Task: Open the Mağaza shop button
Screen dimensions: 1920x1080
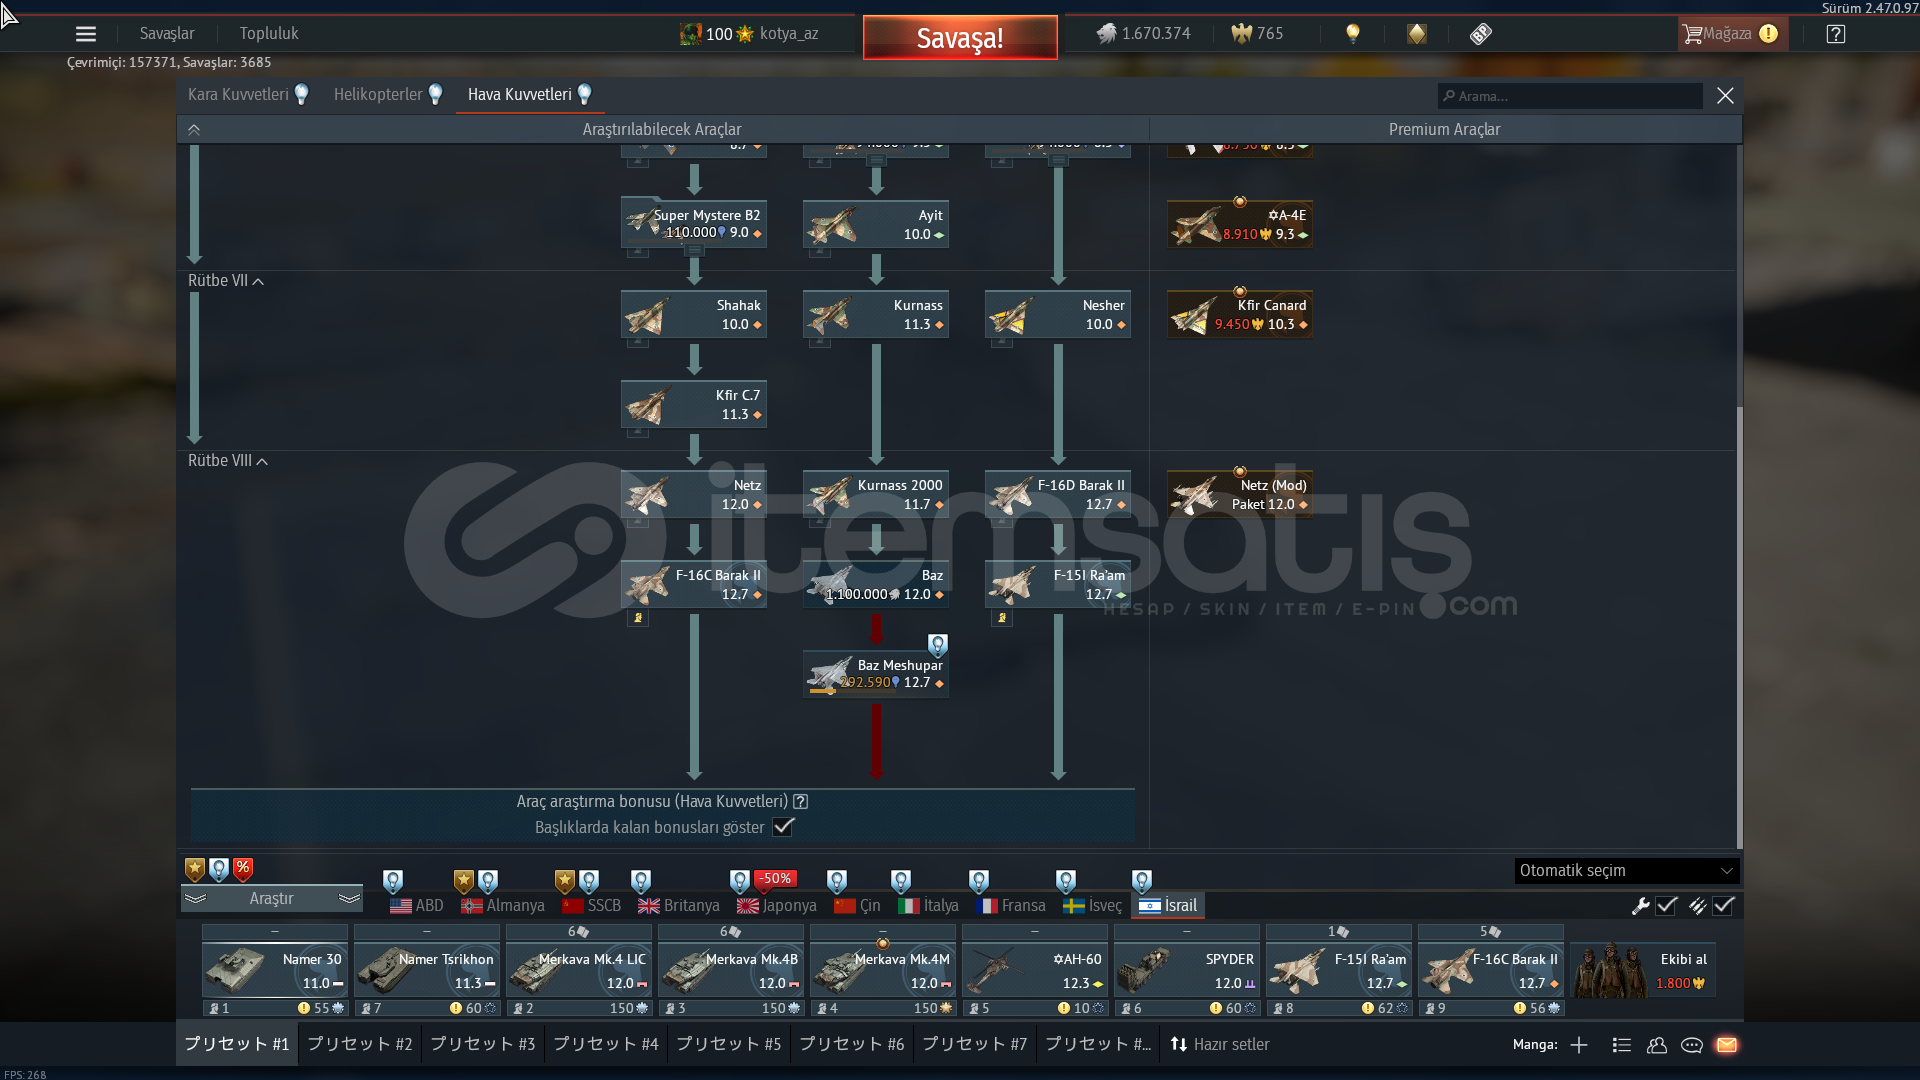Action: [1731, 34]
